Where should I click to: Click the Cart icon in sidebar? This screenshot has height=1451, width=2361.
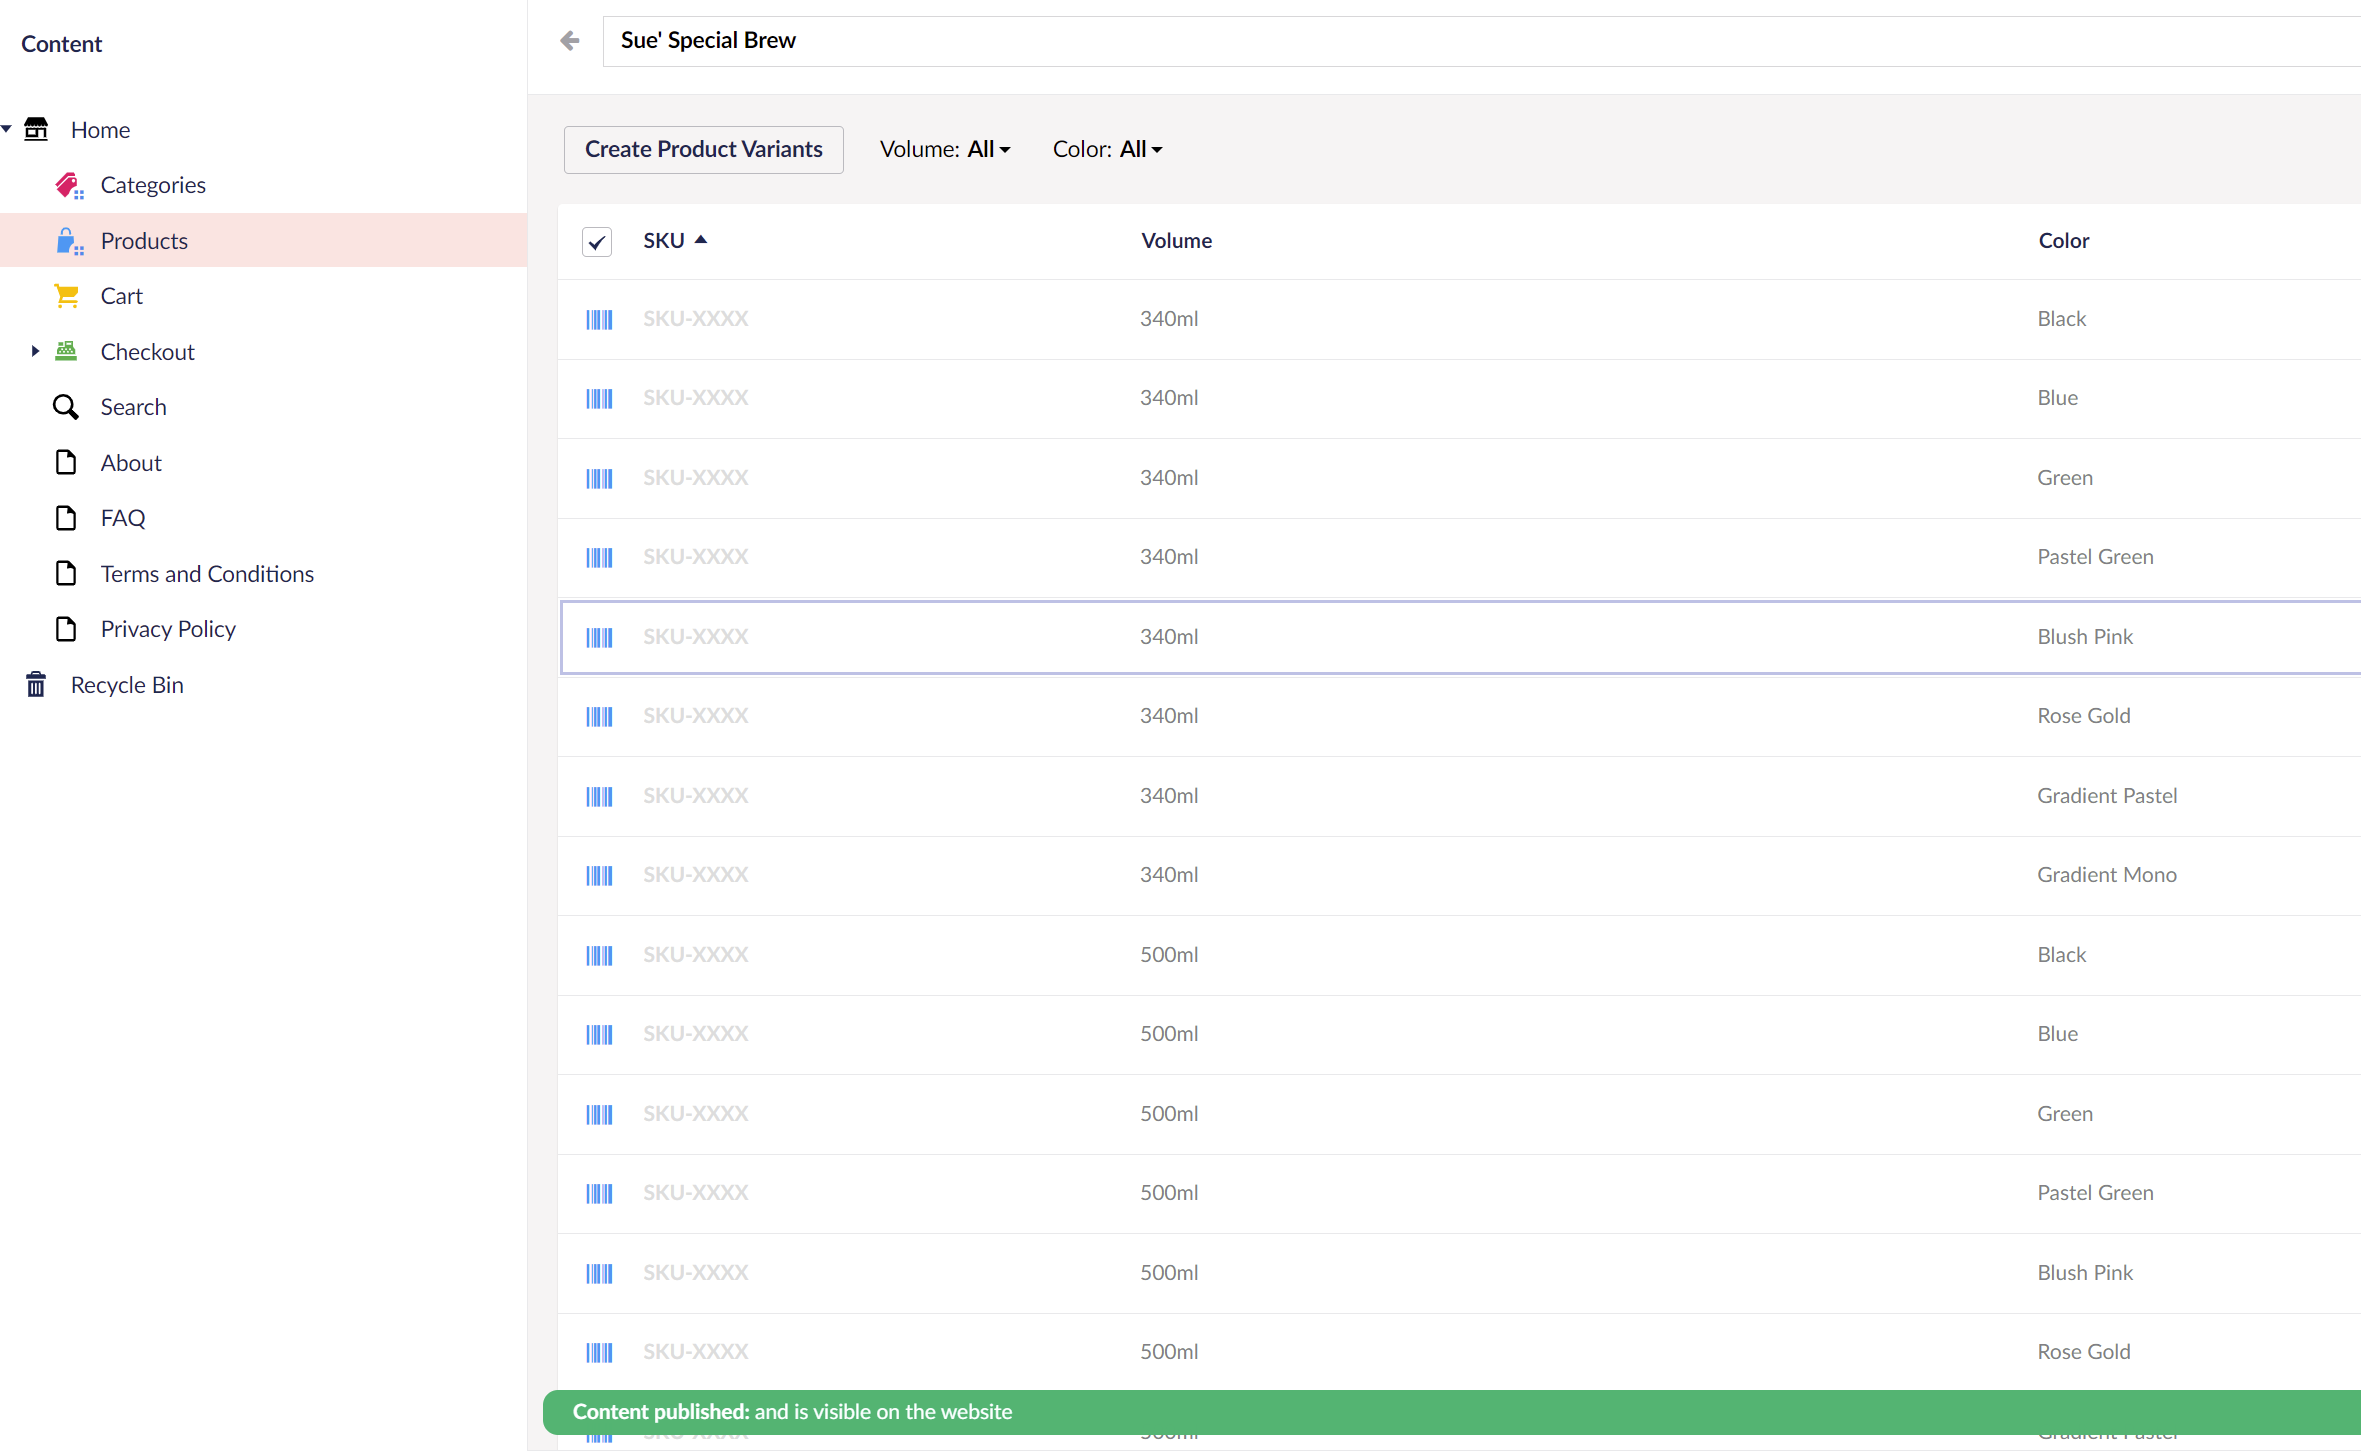[66, 296]
